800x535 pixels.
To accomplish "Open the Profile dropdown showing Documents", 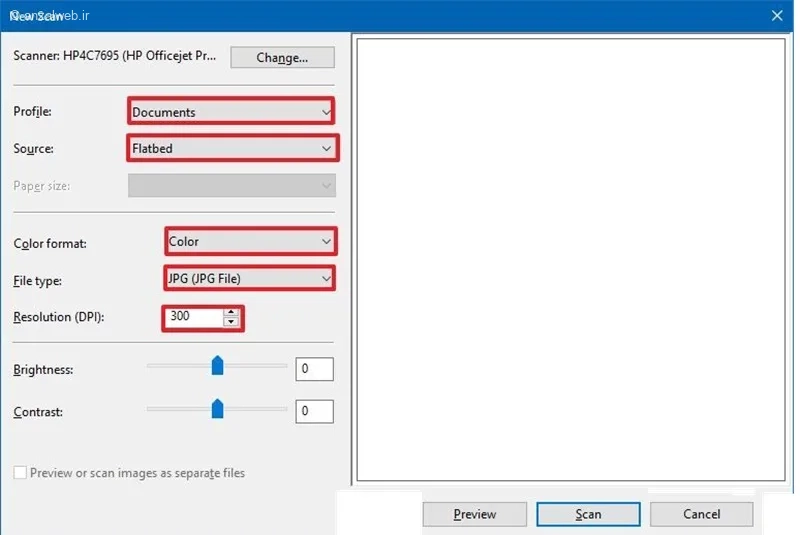I will [230, 112].
